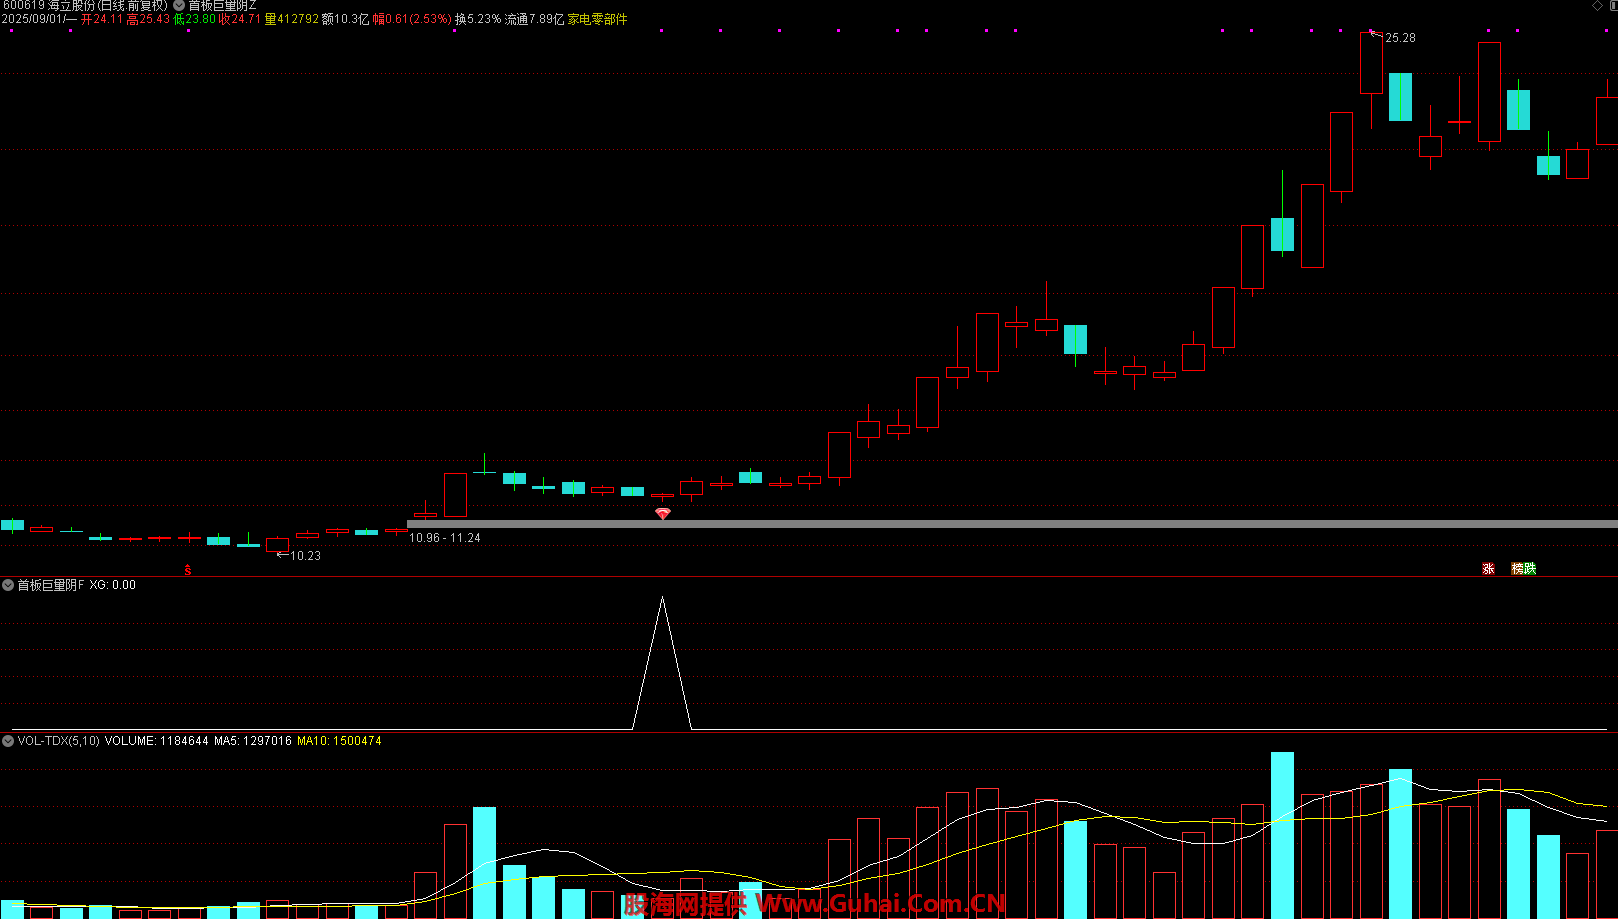Click the yellow MA10: 1500474 readout

pyautogui.click(x=339, y=741)
